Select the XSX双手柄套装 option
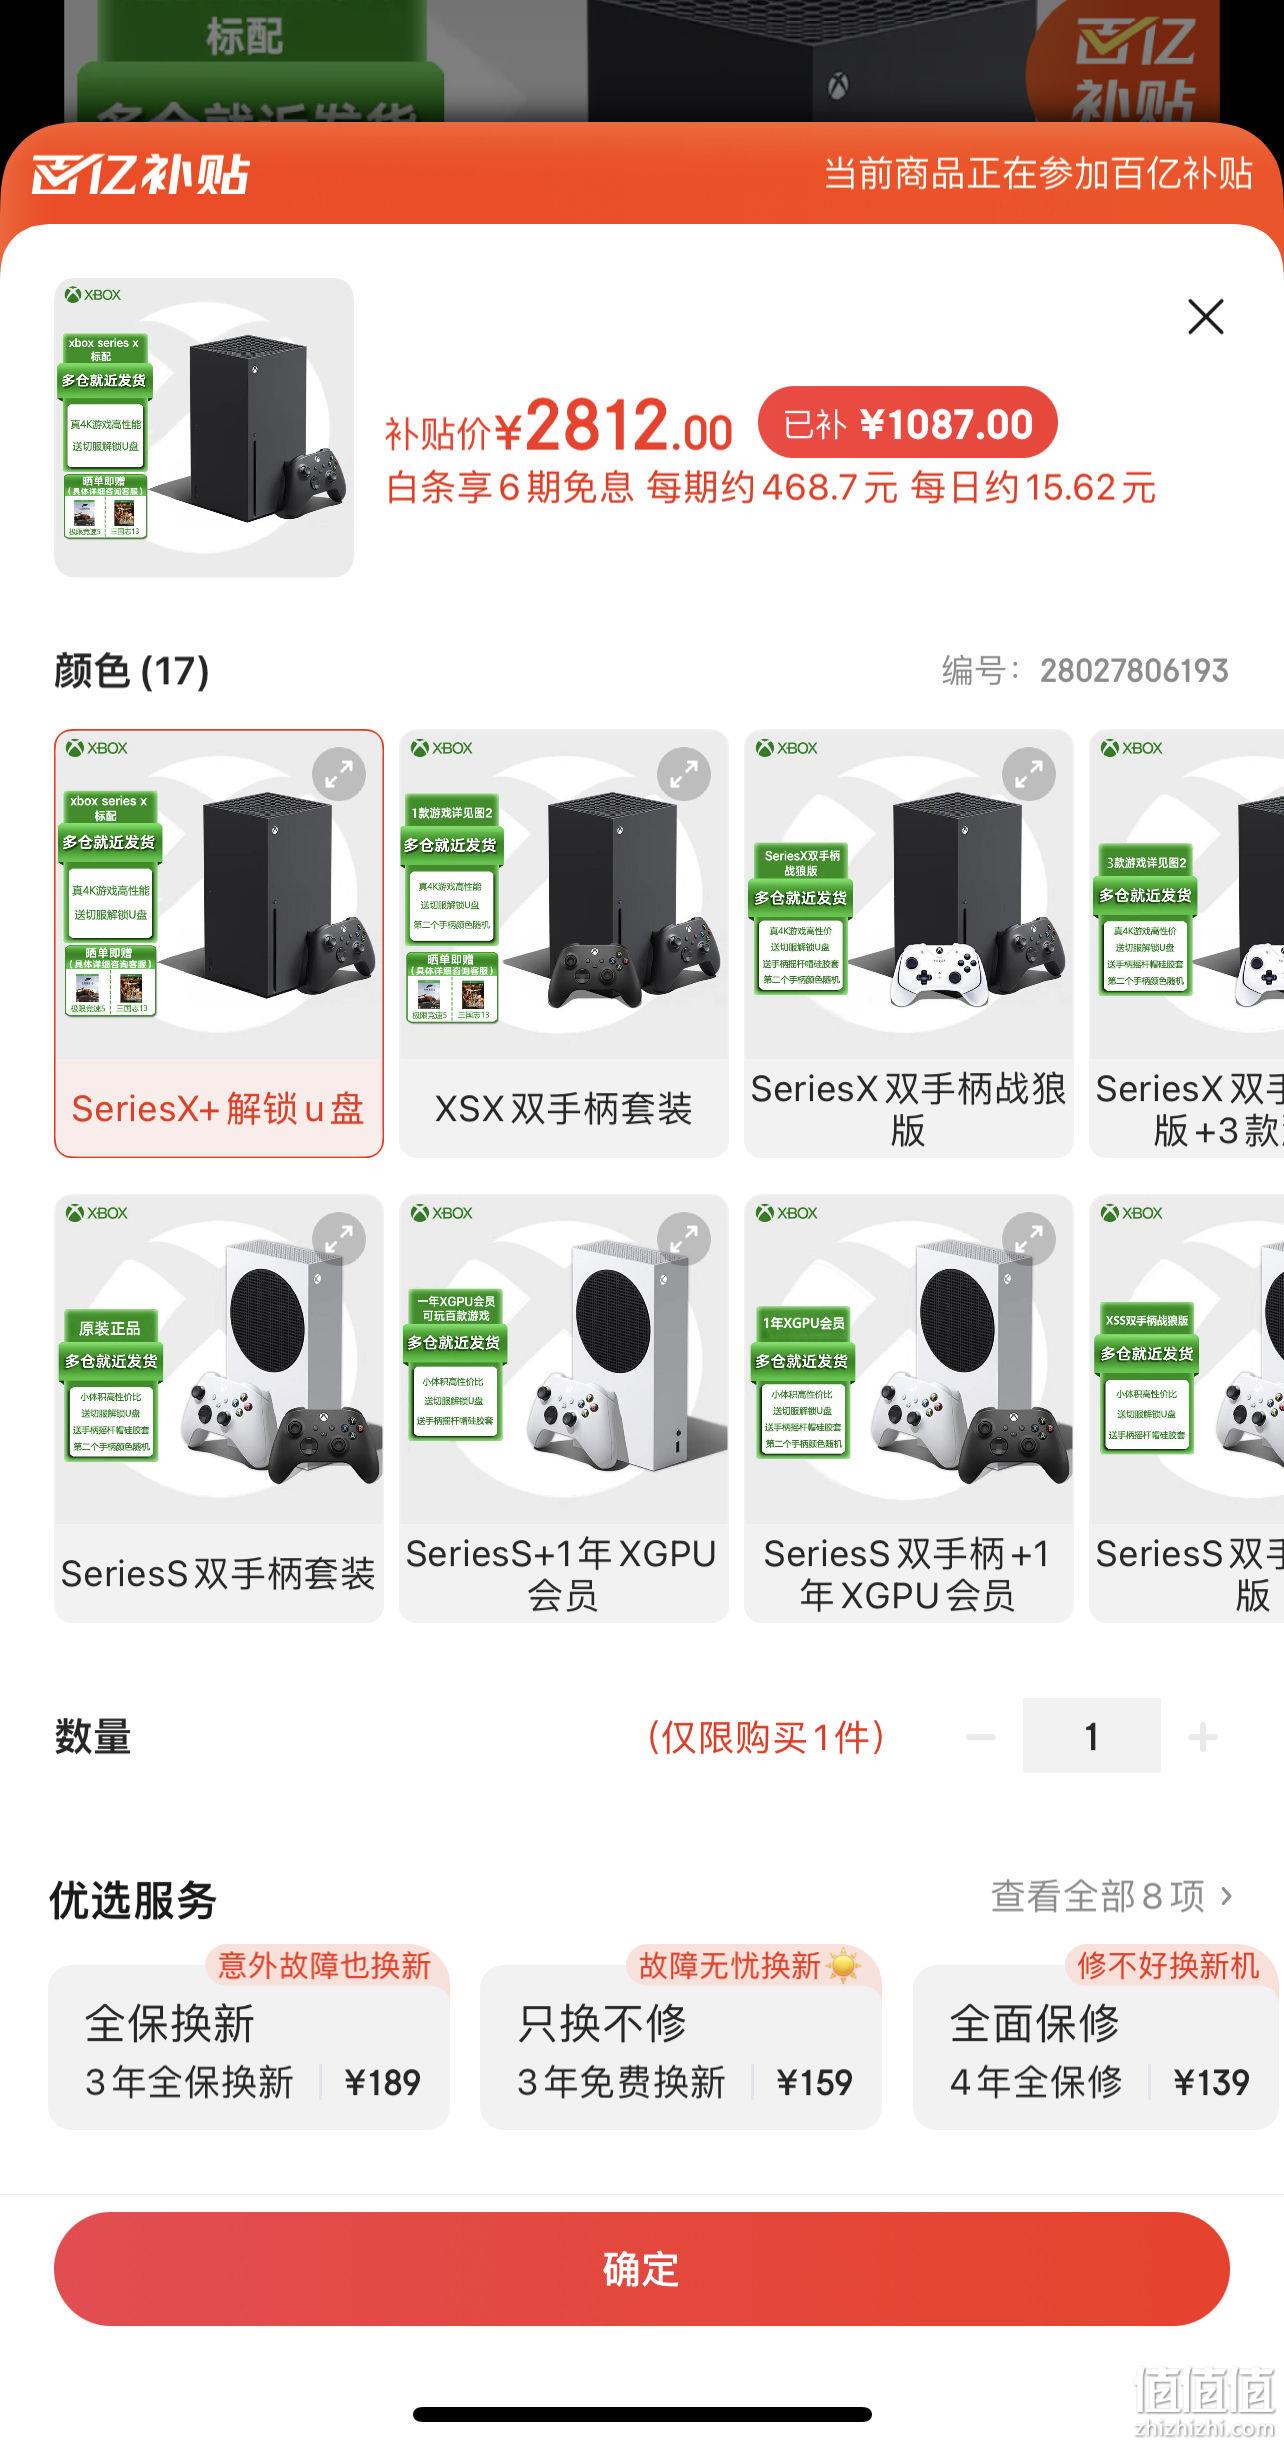The width and height of the screenshot is (1284, 2446). [x=564, y=944]
